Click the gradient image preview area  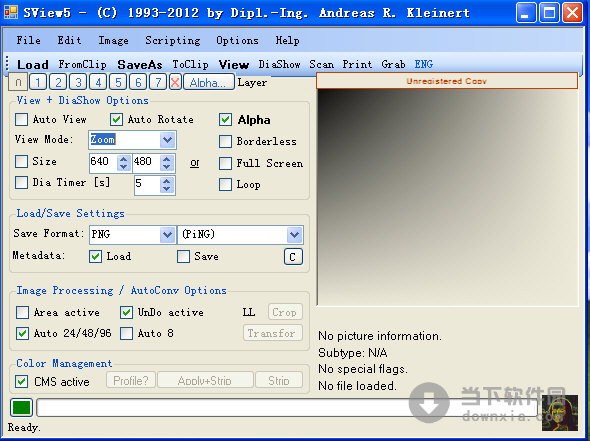[x=447, y=197]
